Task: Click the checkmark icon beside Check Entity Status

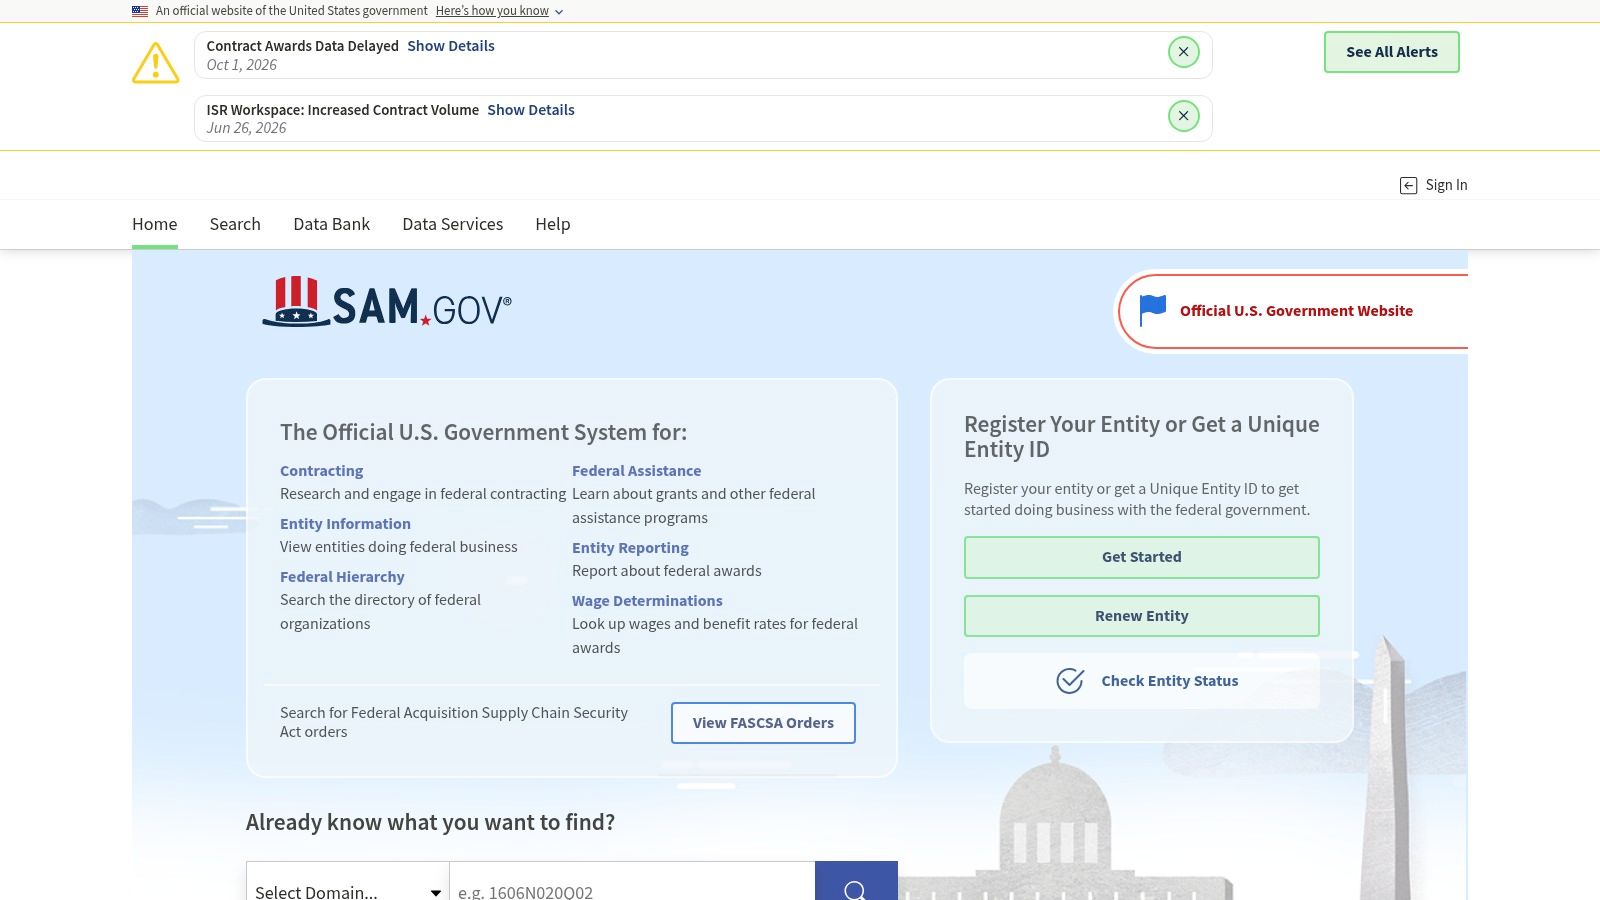Action: (x=1070, y=681)
